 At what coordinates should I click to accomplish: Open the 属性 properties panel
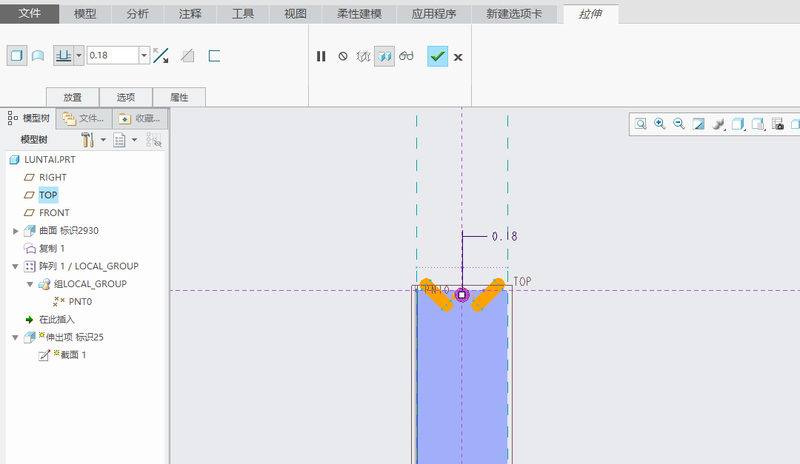click(179, 97)
